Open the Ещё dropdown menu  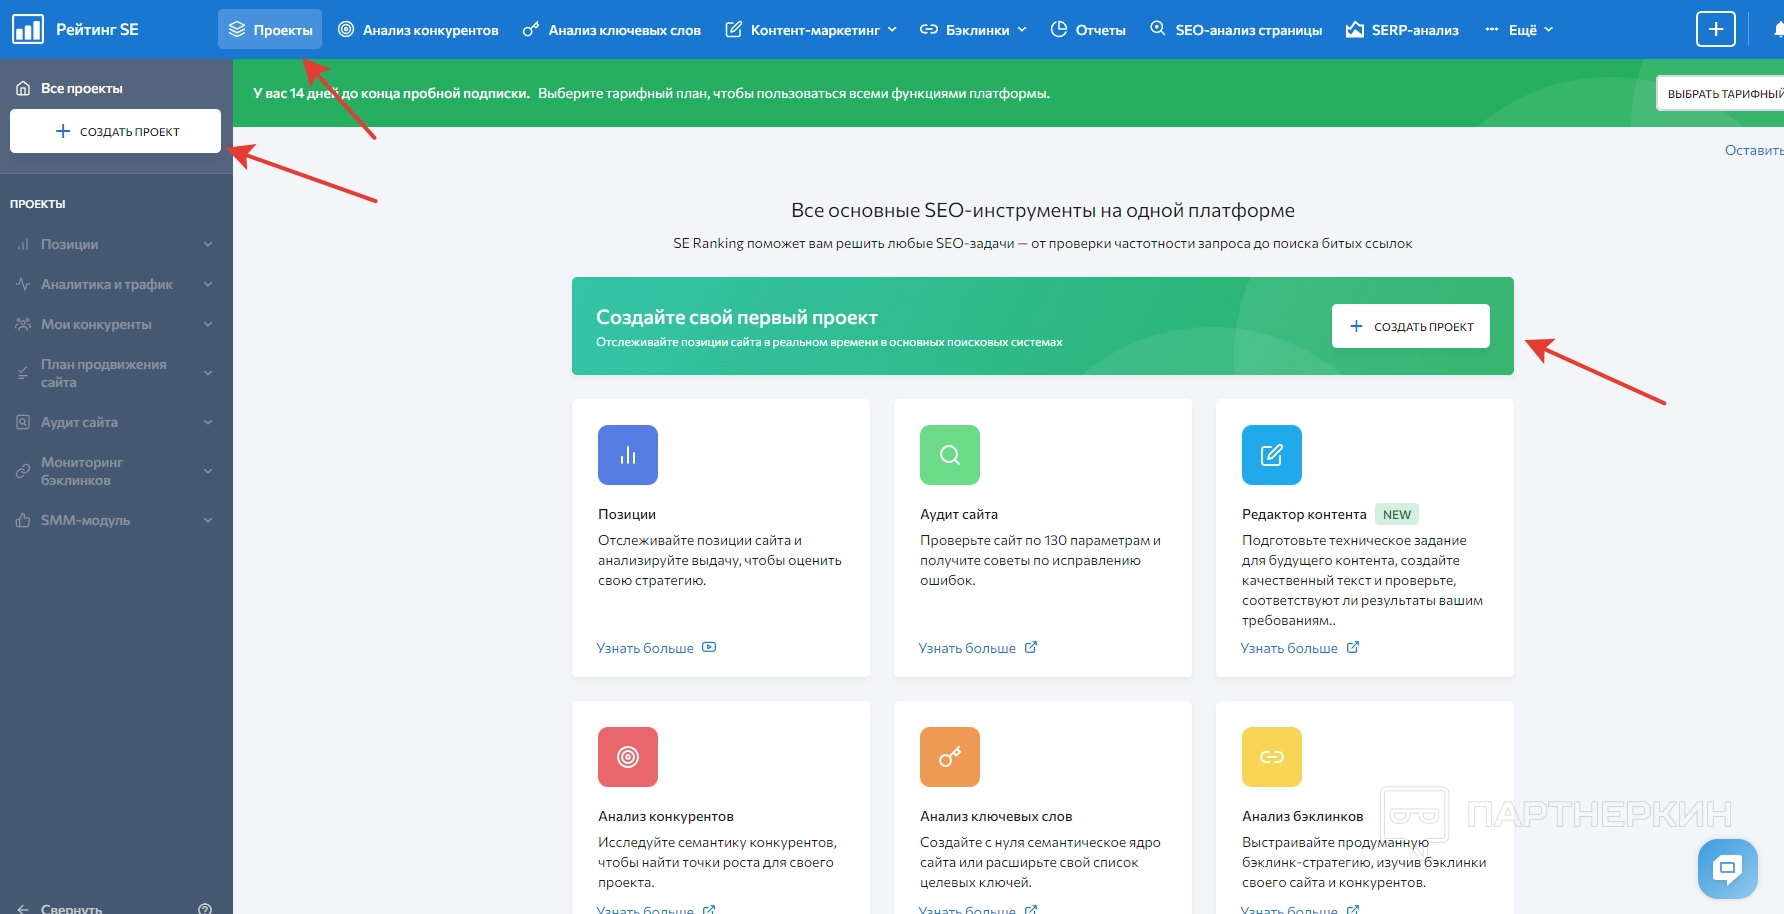(1519, 30)
